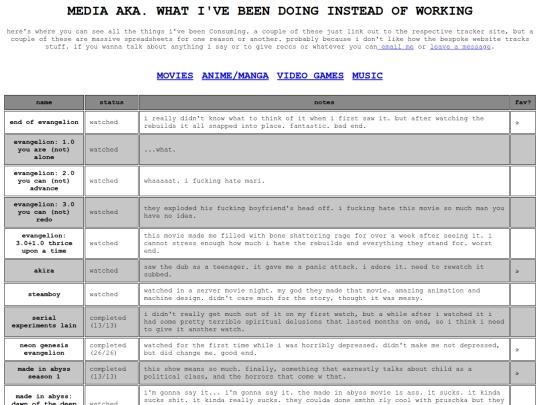Click the favorite star for end of evangelion
The image size is (540, 405).
point(517,123)
